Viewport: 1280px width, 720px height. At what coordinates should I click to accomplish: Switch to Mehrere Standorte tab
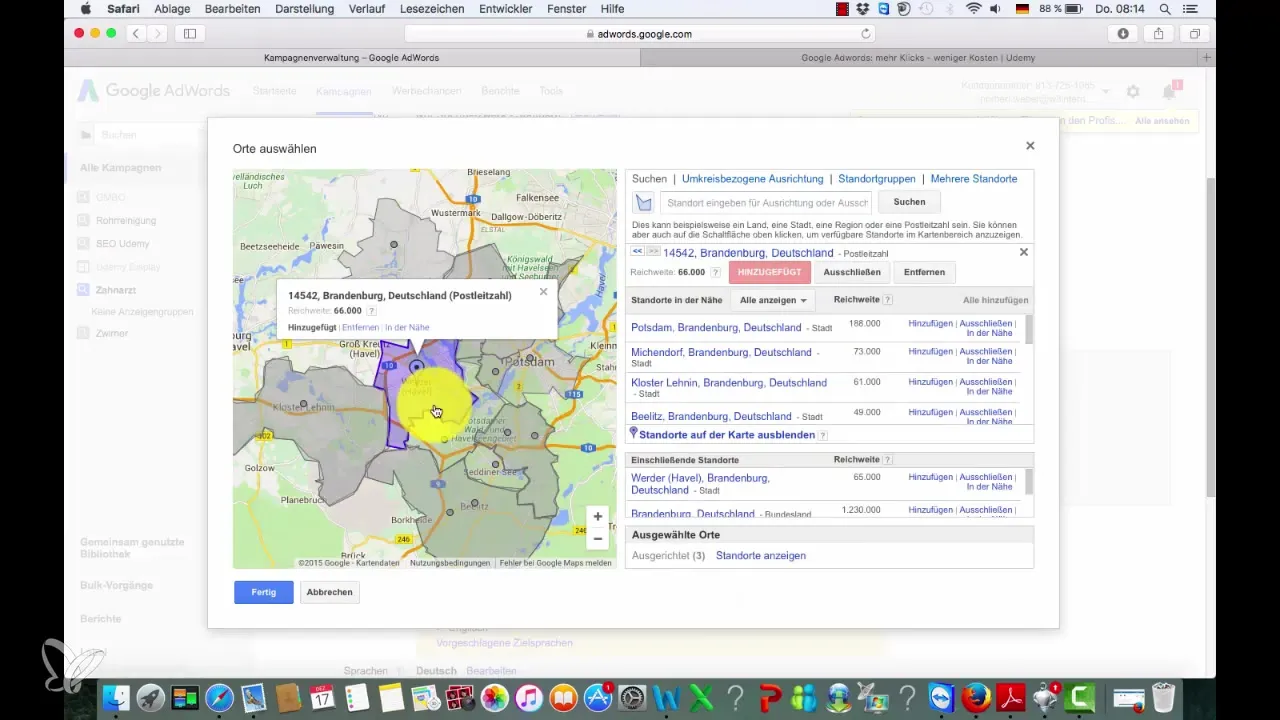click(974, 179)
